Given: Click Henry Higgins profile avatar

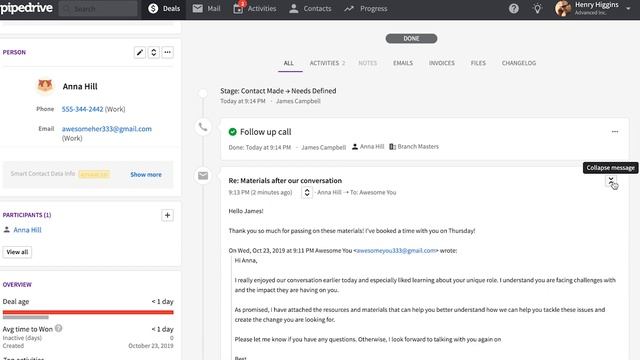Looking at the screenshot, I should pos(563,8).
